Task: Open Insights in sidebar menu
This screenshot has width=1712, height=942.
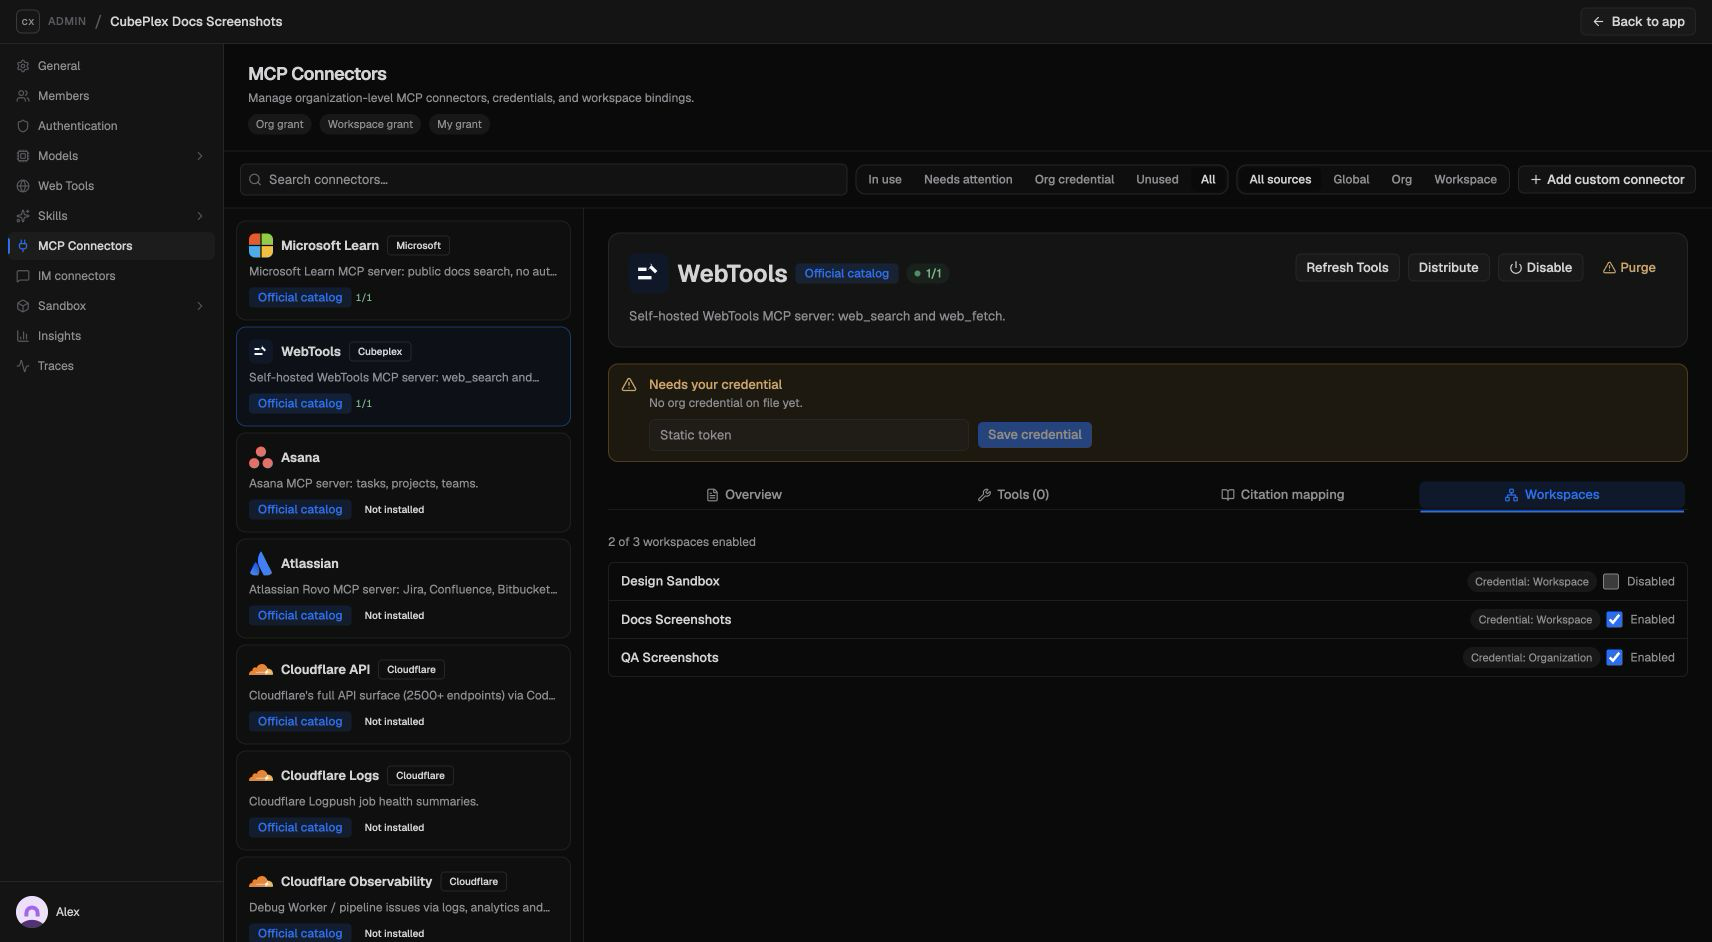Action: coord(110,336)
